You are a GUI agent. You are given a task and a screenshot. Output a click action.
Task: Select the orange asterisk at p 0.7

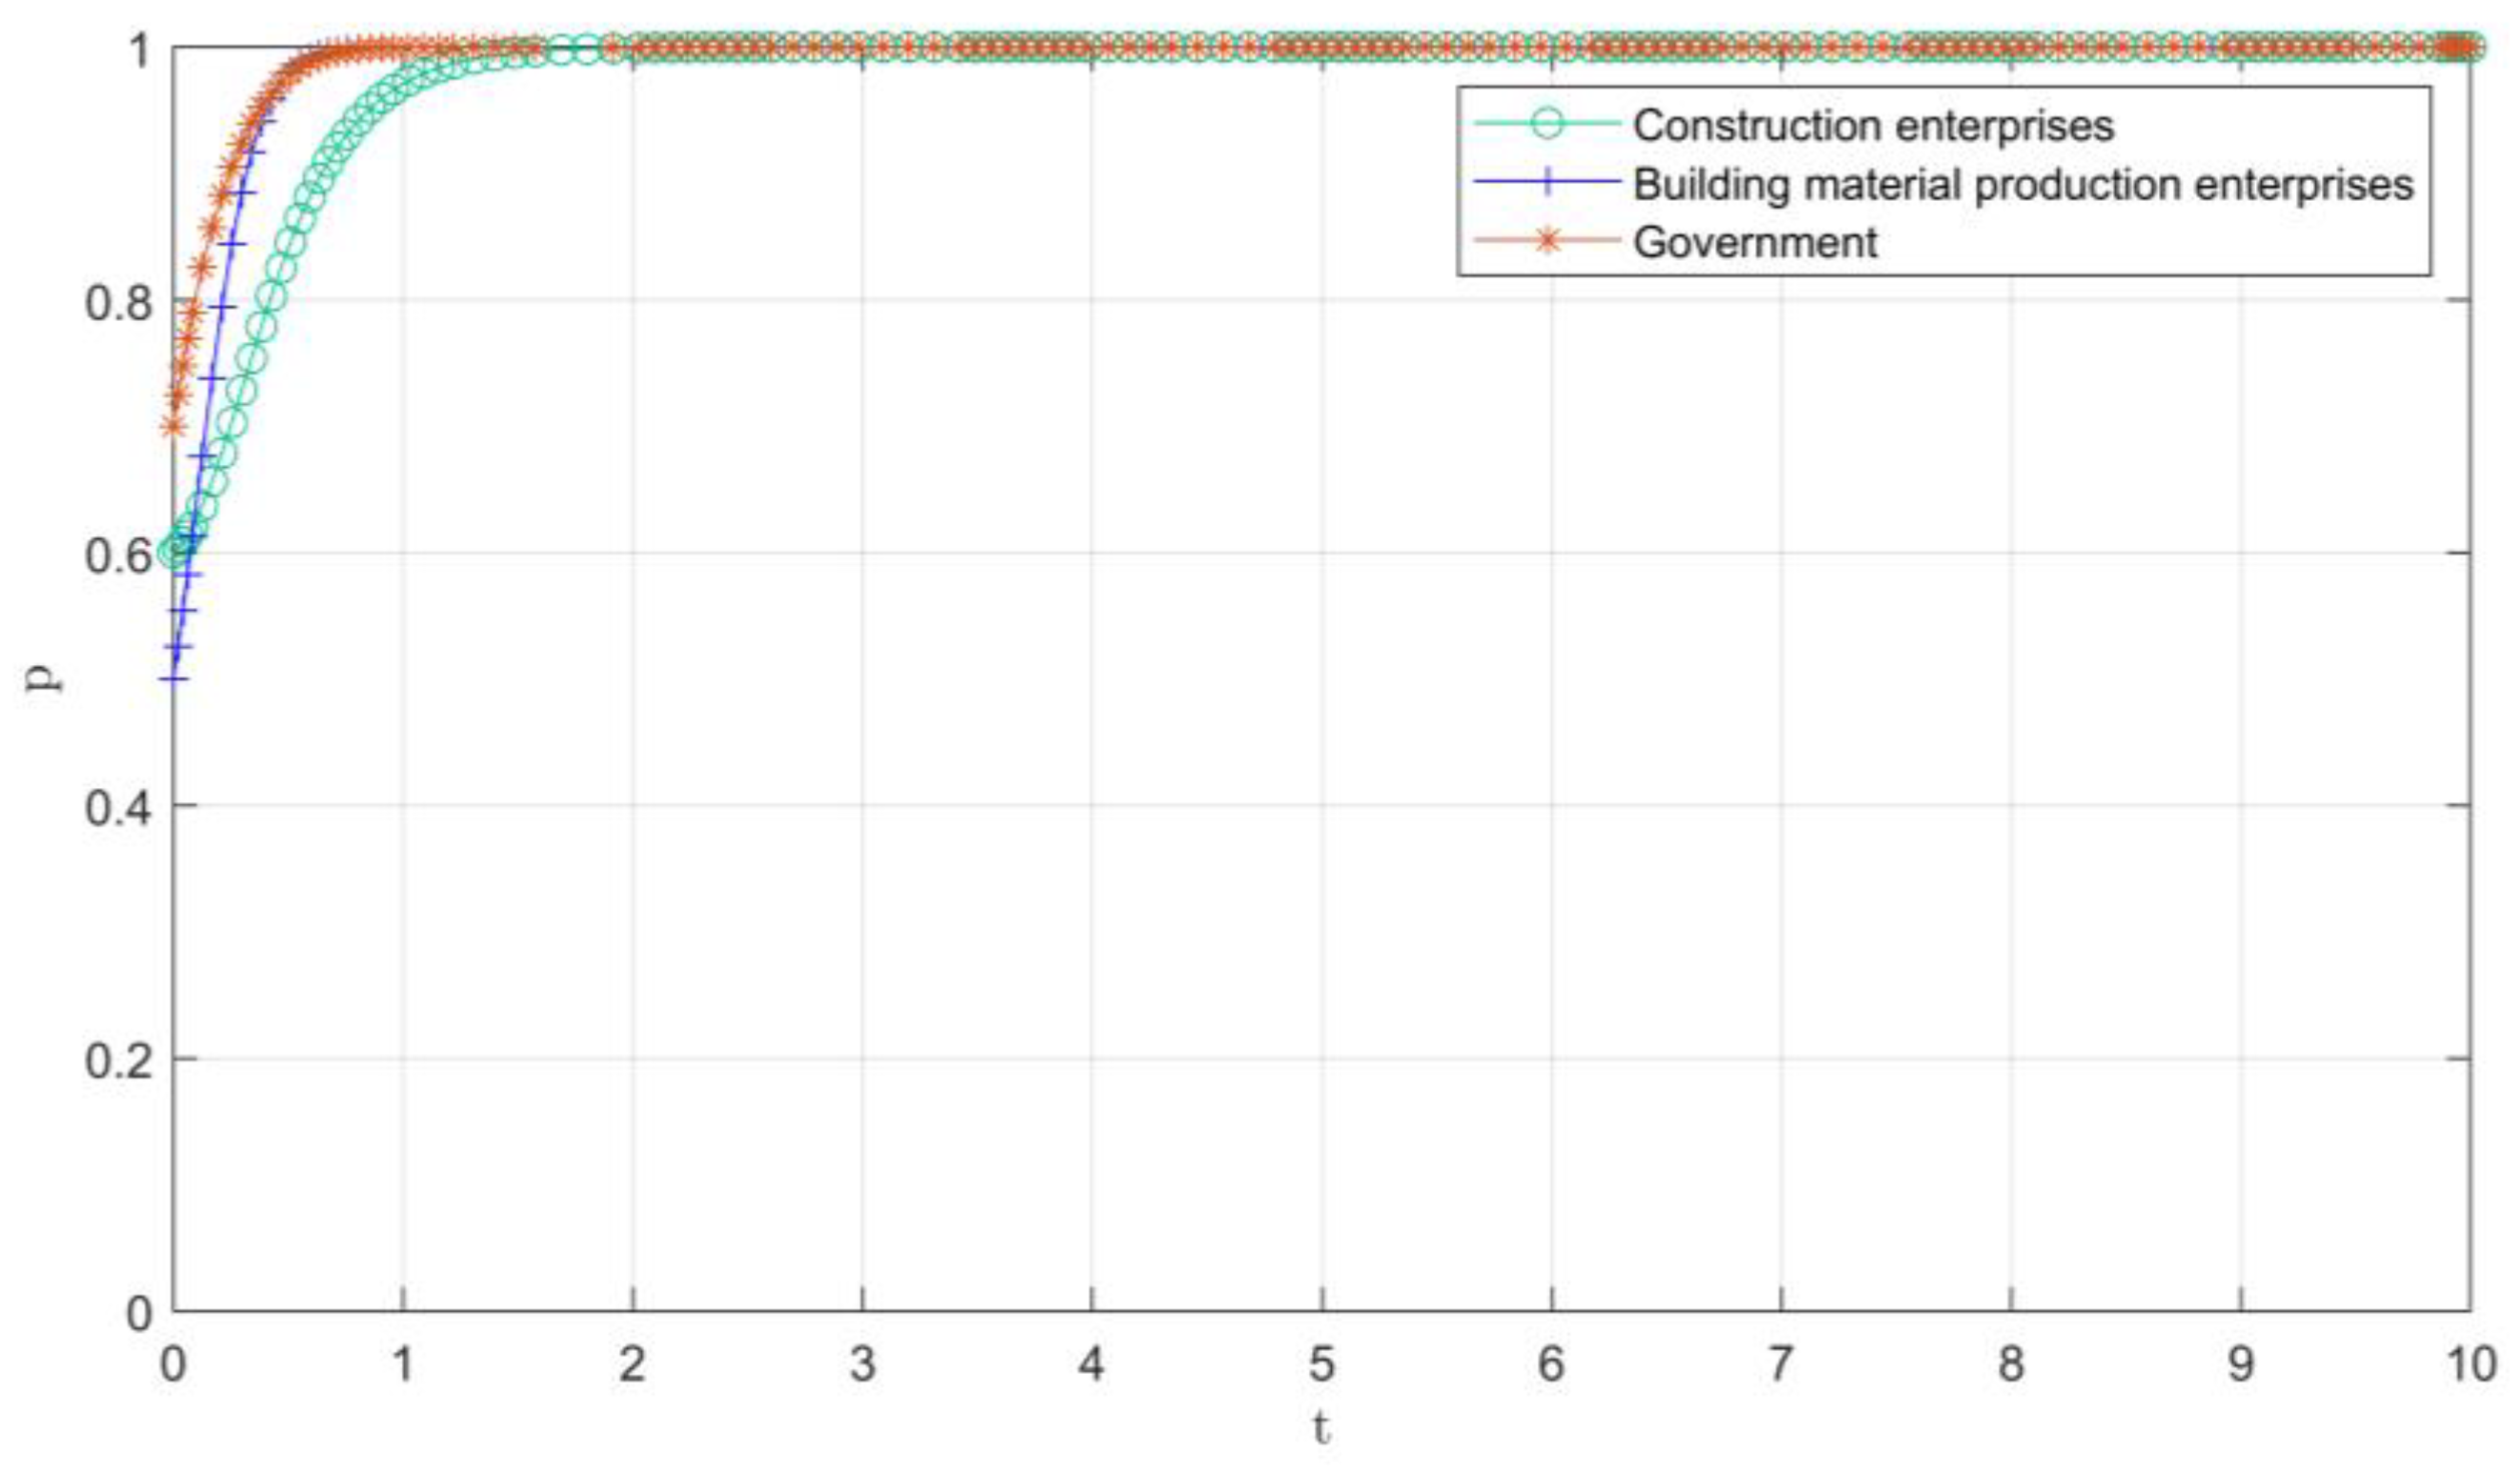pyautogui.click(x=174, y=426)
